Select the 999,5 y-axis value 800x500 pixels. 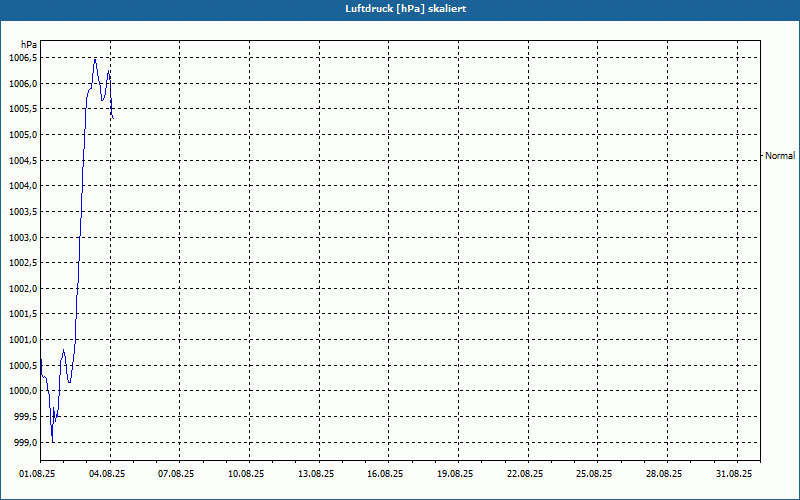(25, 416)
